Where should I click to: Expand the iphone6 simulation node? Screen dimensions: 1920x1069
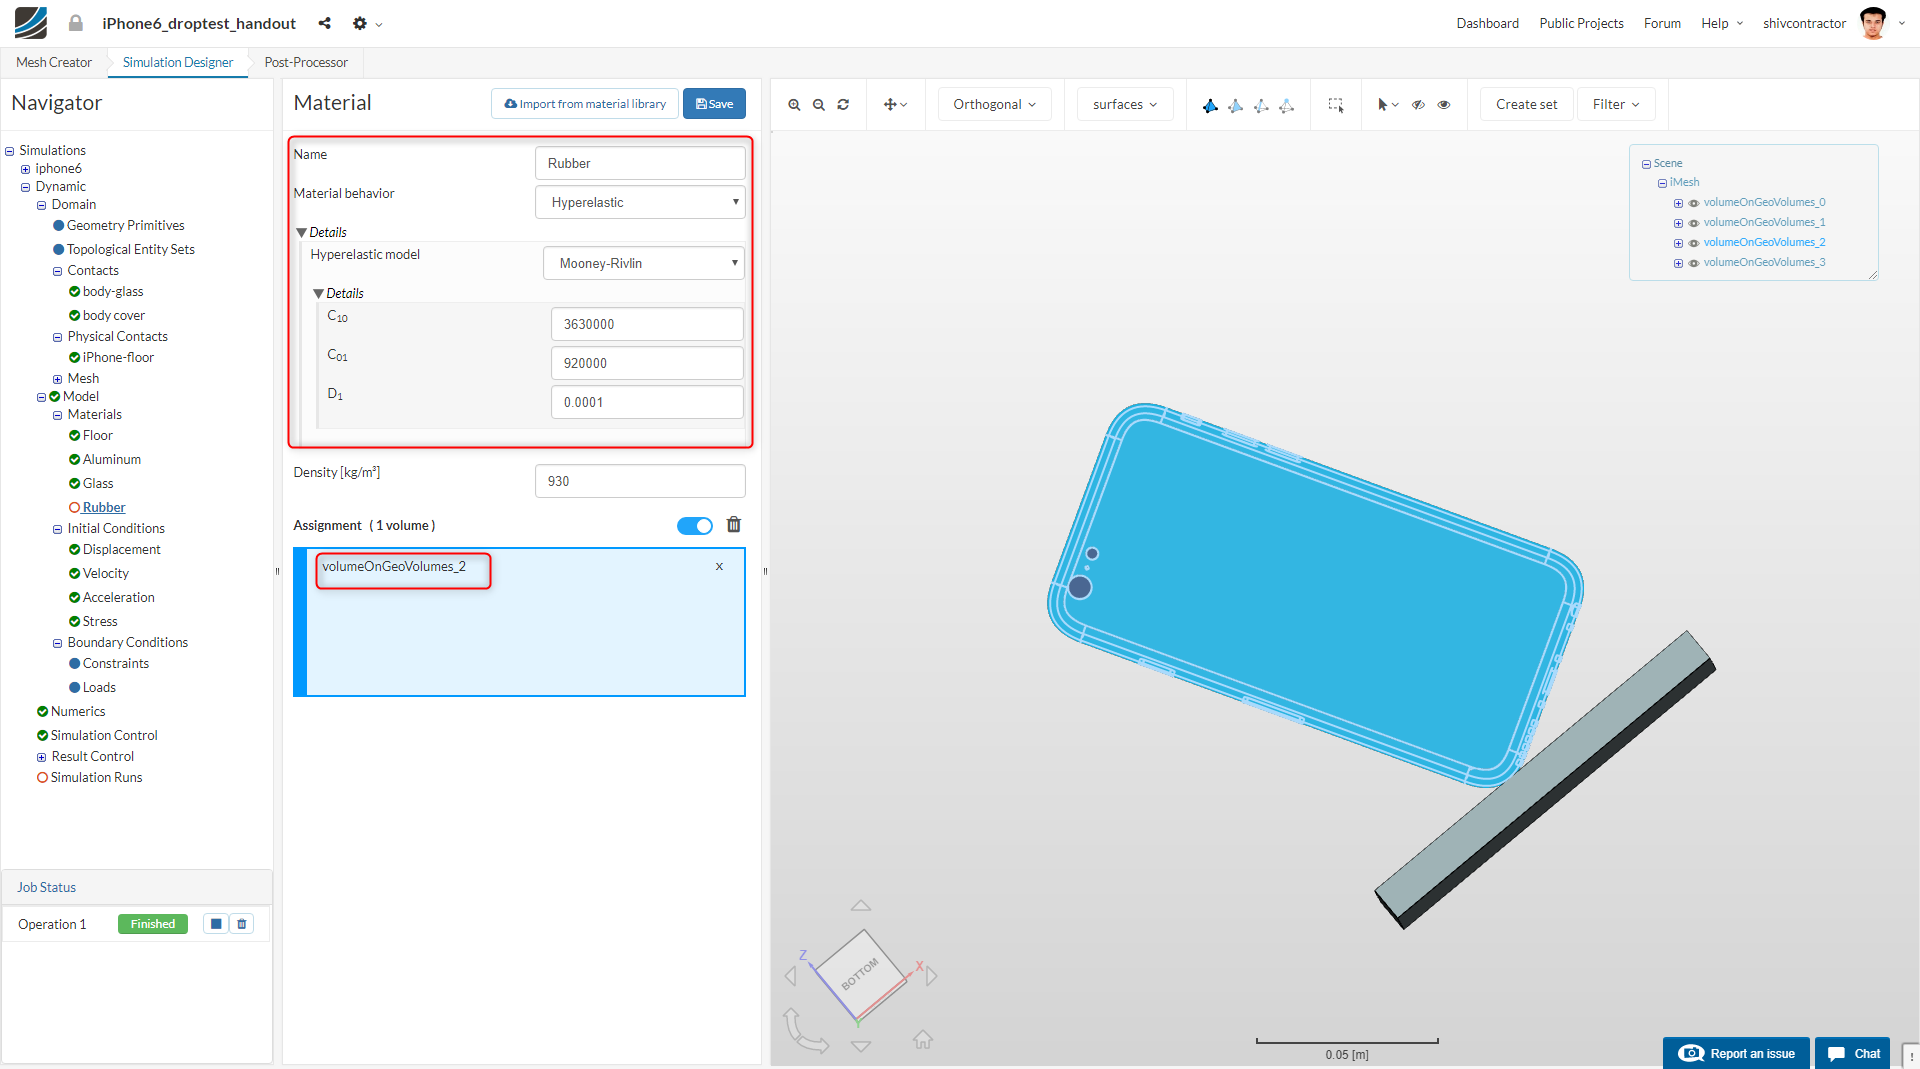26,169
